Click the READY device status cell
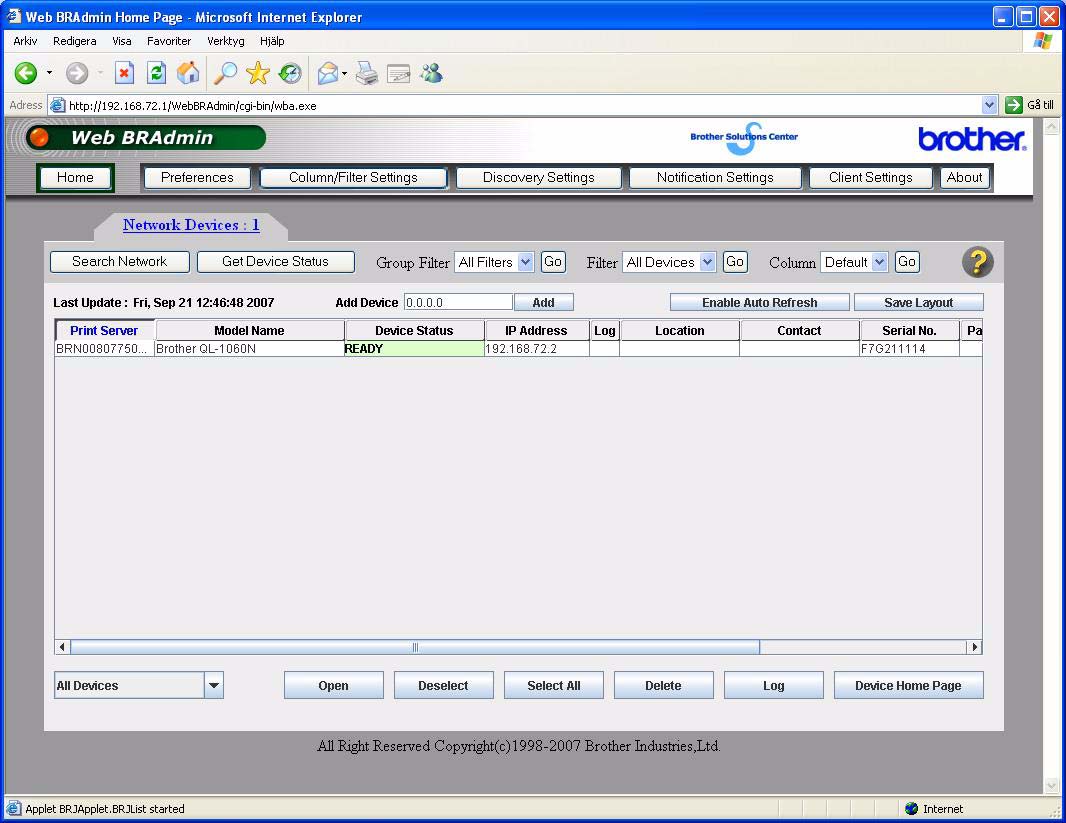Viewport: 1066px width, 823px height. click(415, 349)
